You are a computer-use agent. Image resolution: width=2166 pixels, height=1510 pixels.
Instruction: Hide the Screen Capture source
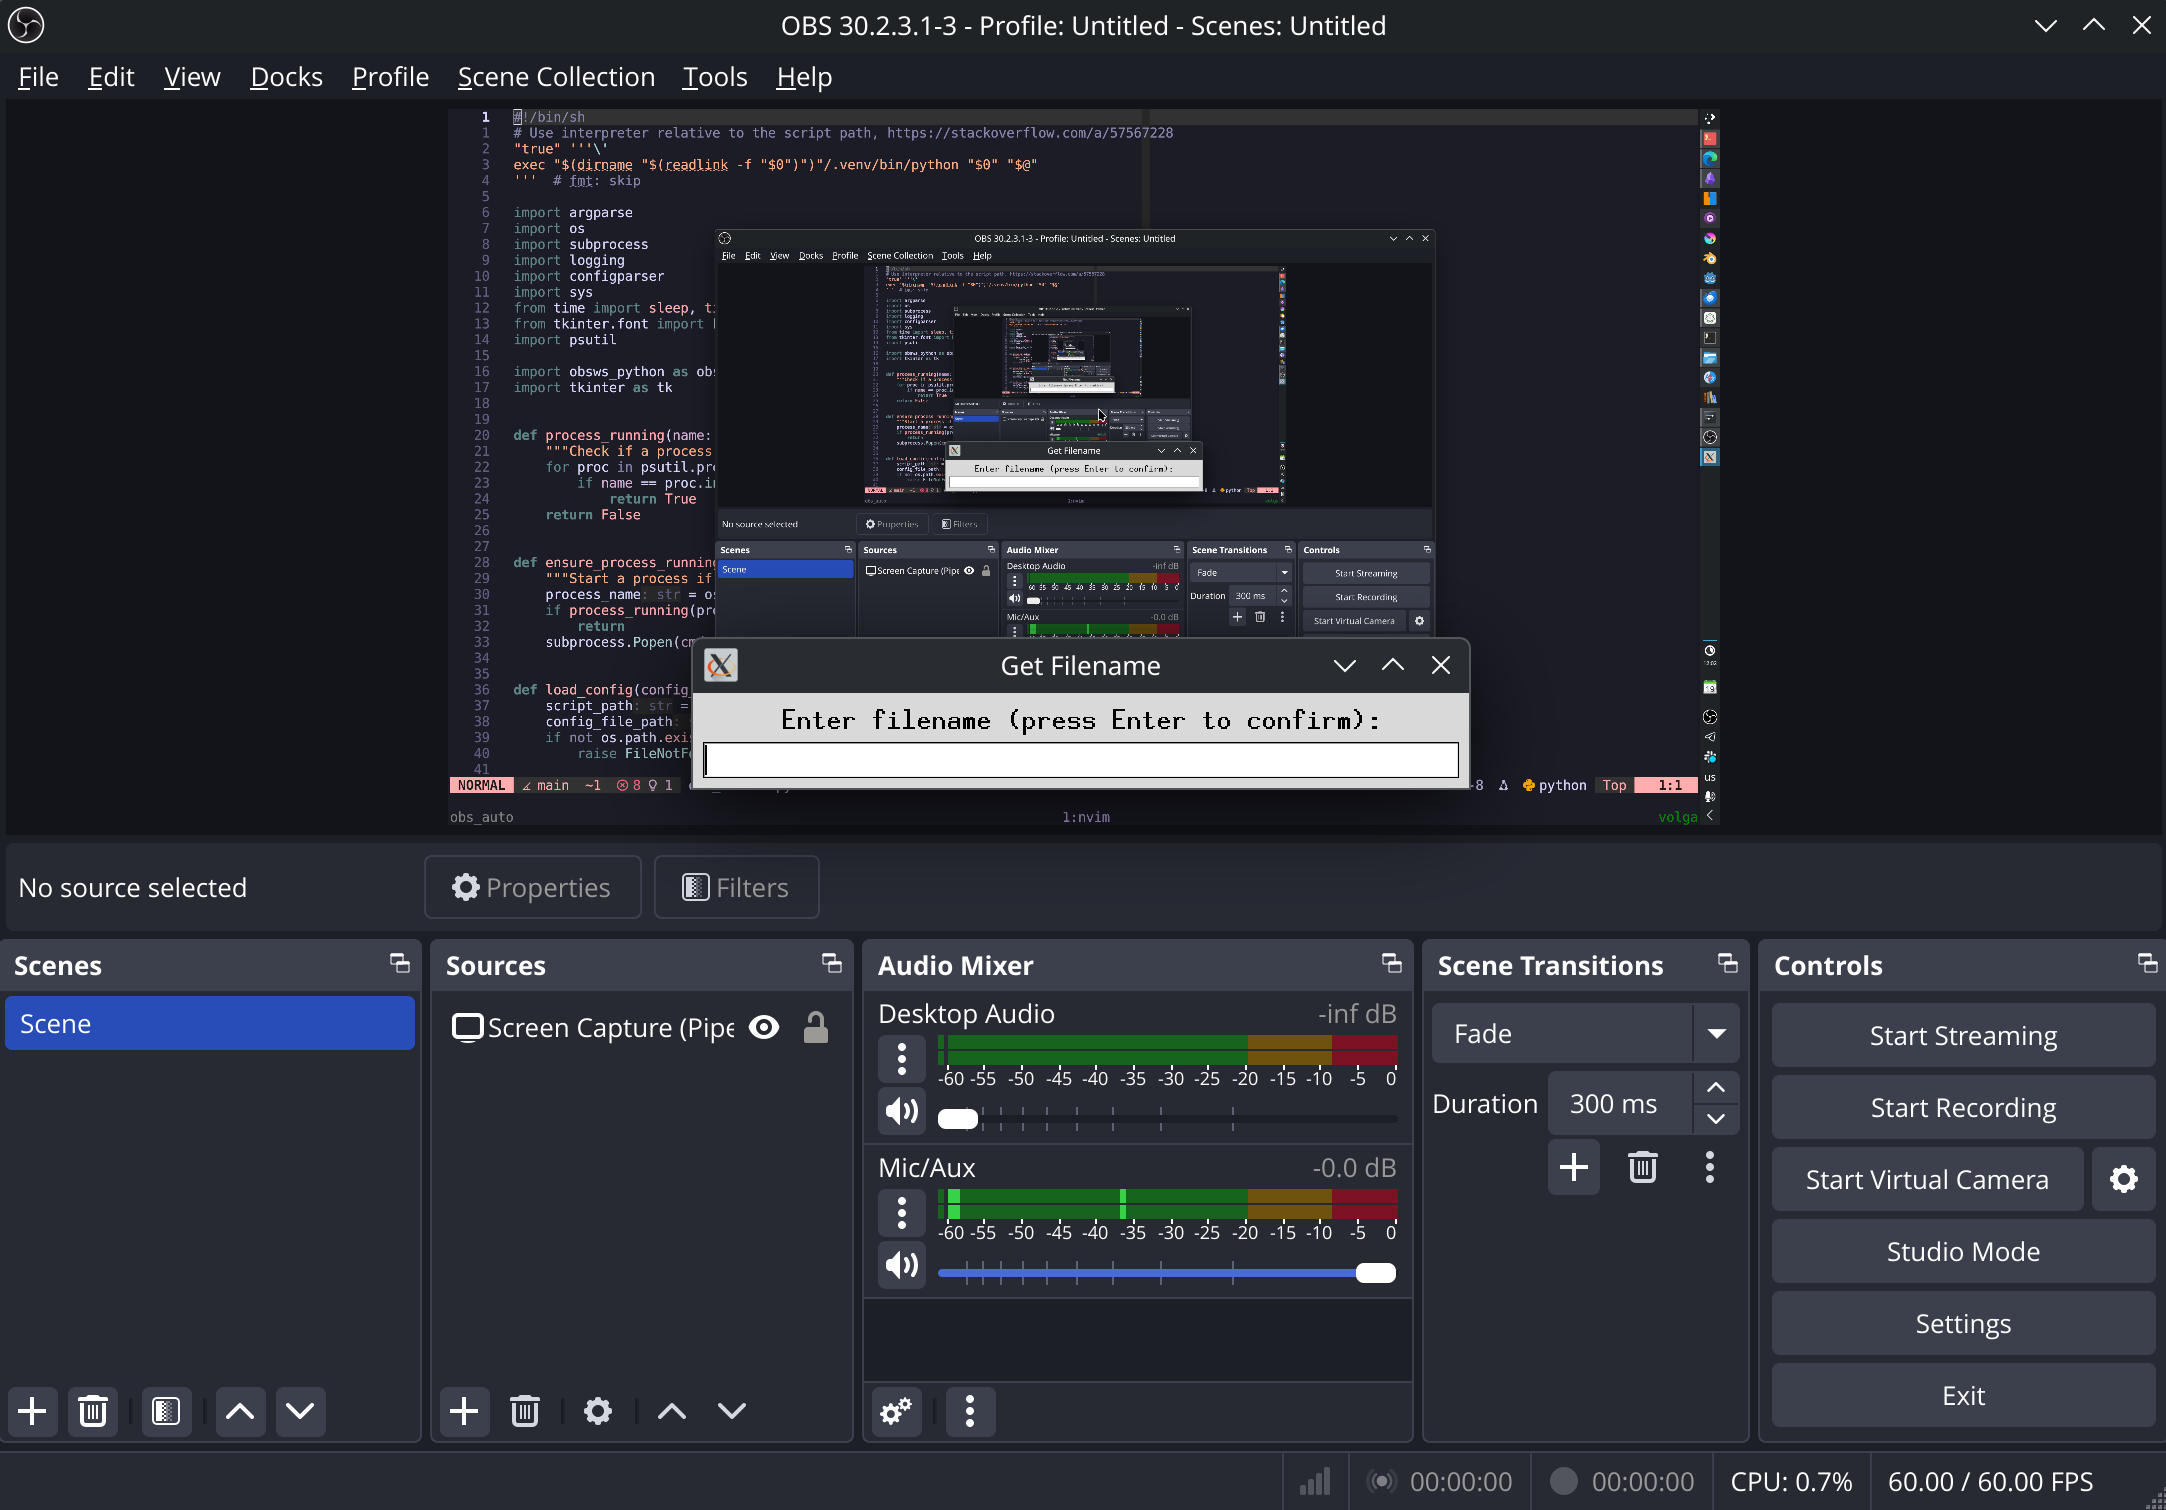764,1027
